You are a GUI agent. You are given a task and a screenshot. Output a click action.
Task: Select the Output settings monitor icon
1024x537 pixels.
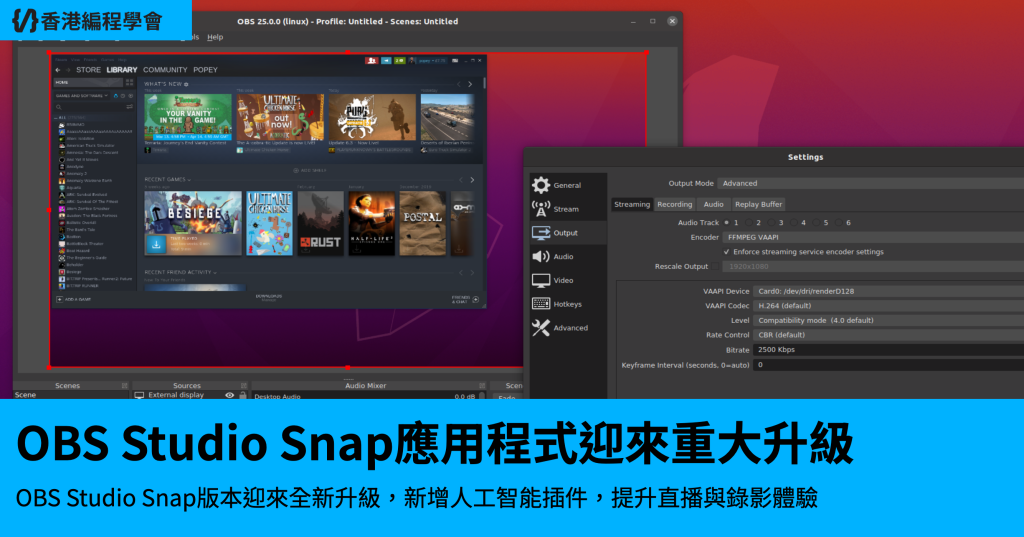541,233
